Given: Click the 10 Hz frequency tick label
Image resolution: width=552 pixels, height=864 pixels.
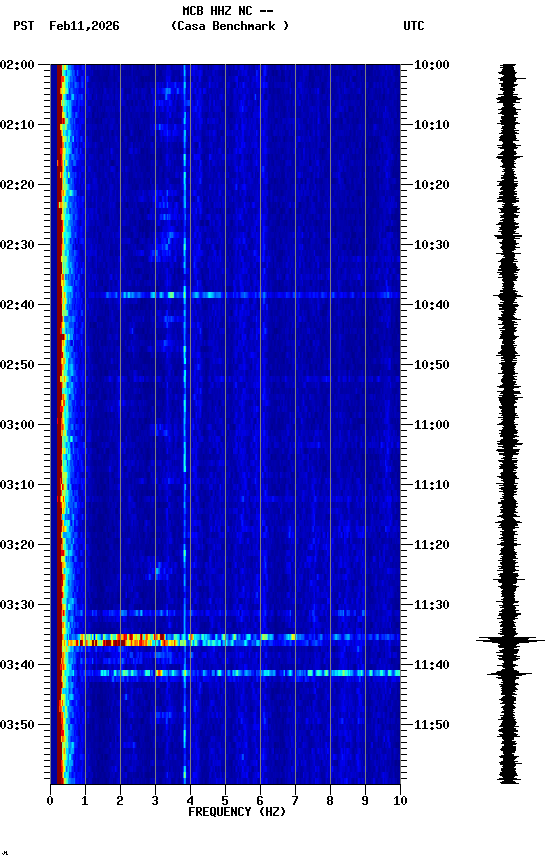Looking at the screenshot, I should tap(400, 801).
